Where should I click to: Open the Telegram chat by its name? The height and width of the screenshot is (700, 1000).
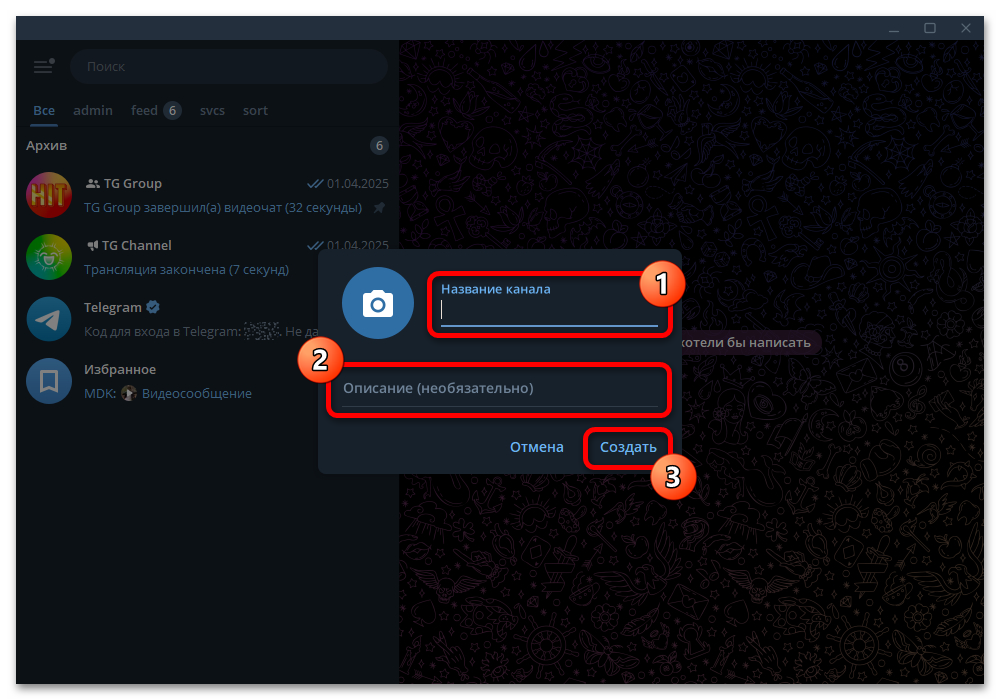(x=113, y=307)
